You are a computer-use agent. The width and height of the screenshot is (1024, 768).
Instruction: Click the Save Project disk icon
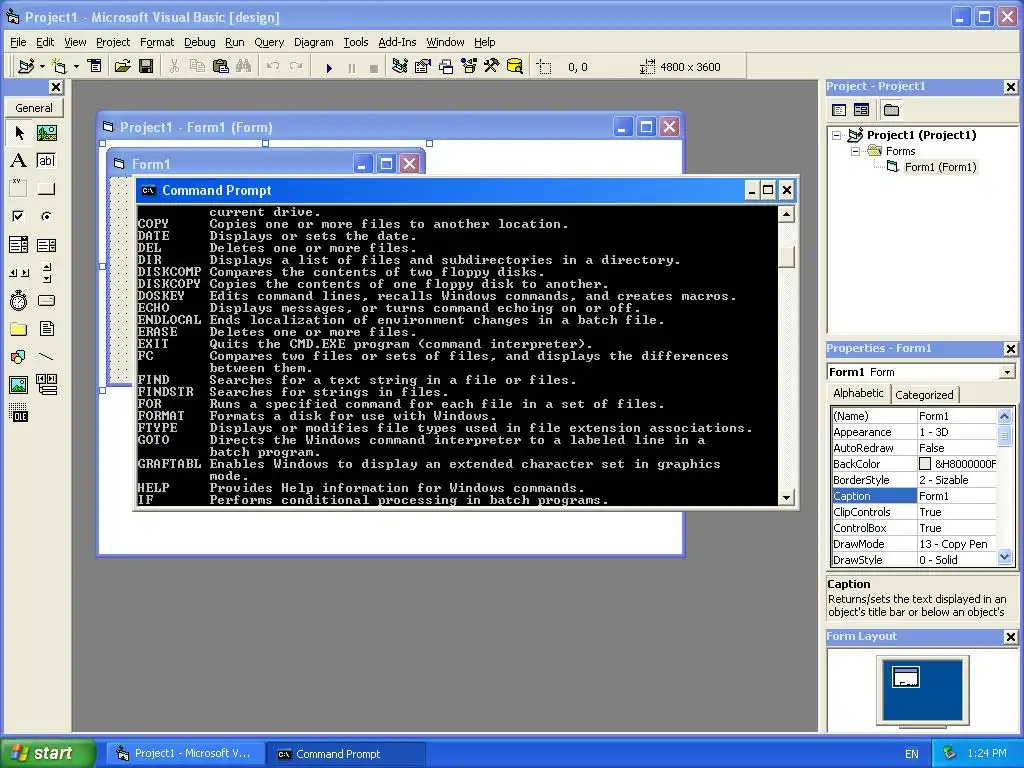[x=146, y=67]
